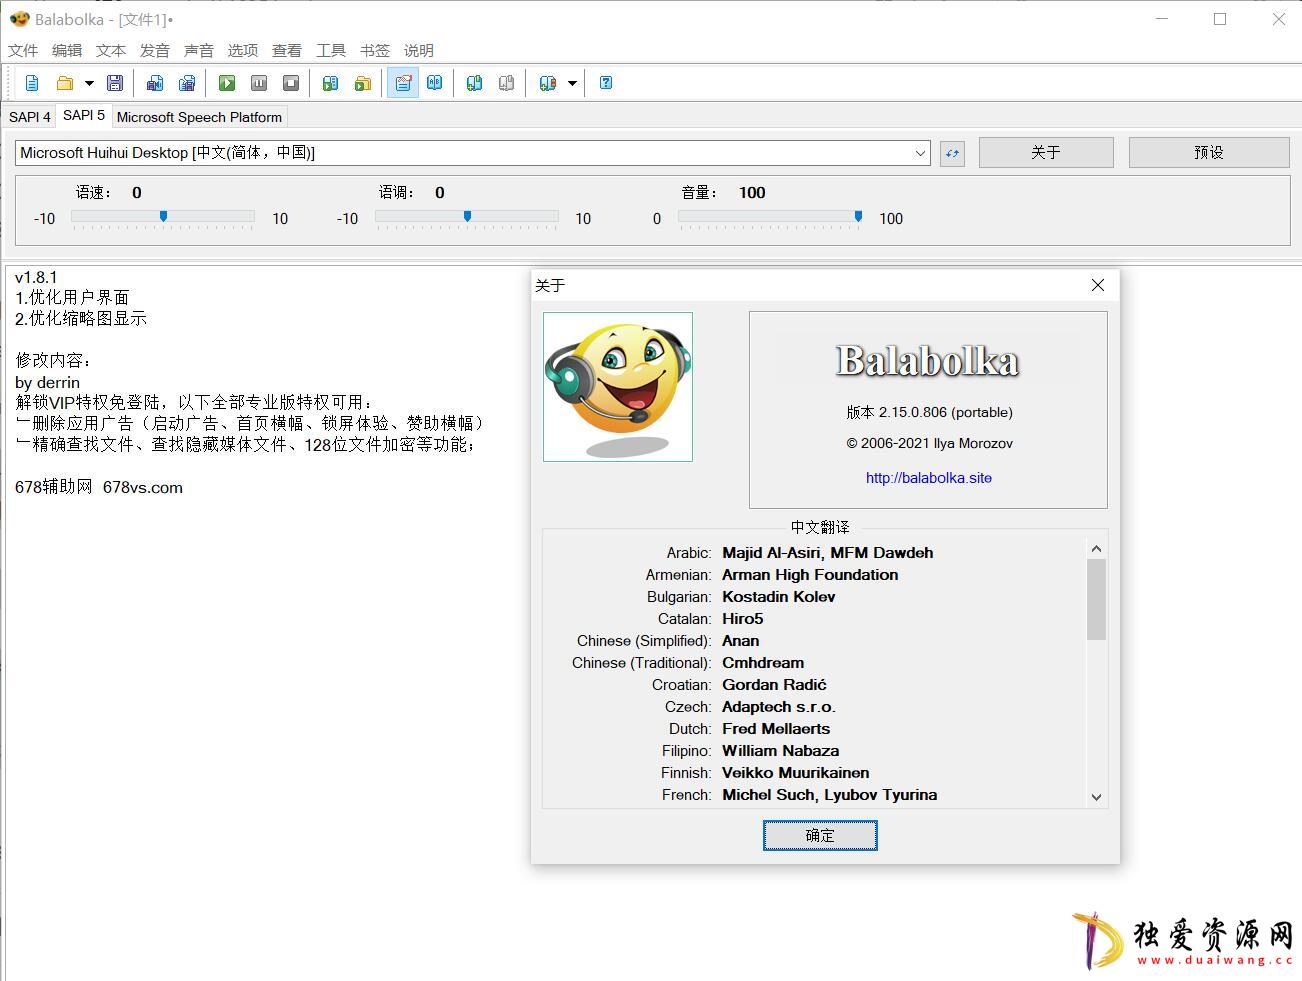This screenshot has width=1302, height=981.
Task: Open the 查看 menu
Action: click(287, 50)
